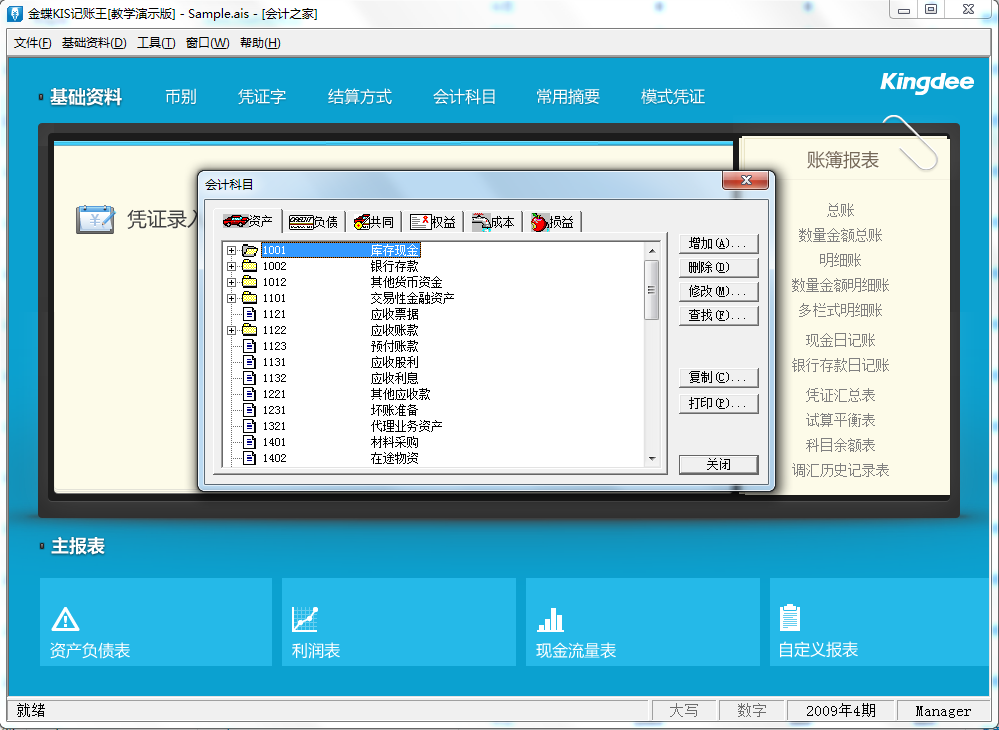The width and height of the screenshot is (999, 730).
Task: Click the document icon of 1231 坏账准备
Action: pyautogui.click(x=250, y=410)
